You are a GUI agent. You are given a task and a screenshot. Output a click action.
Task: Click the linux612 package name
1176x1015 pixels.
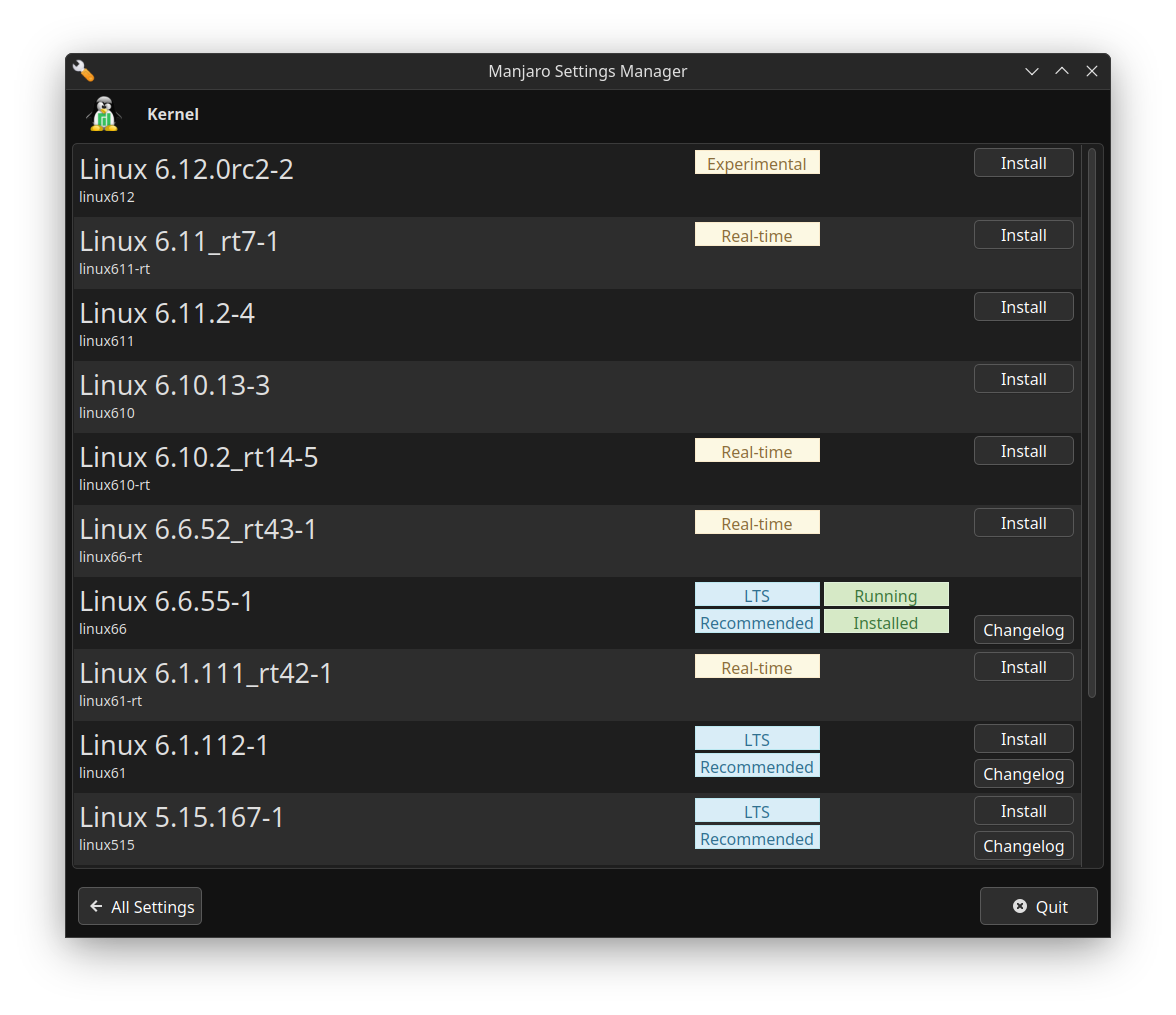(x=106, y=197)
